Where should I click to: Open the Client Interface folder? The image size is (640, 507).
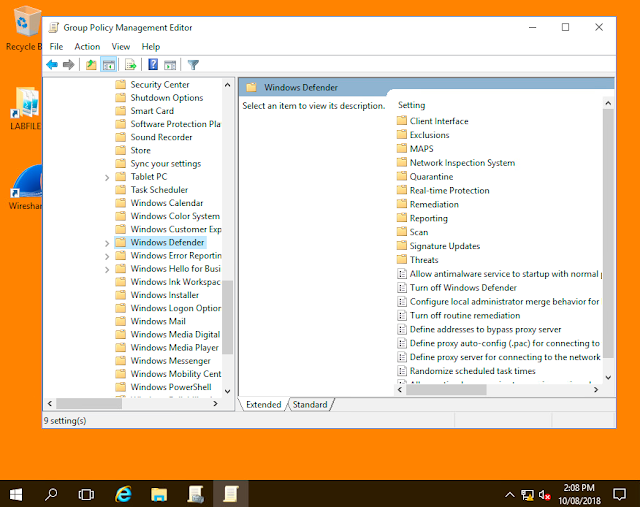tap(439, 121)
